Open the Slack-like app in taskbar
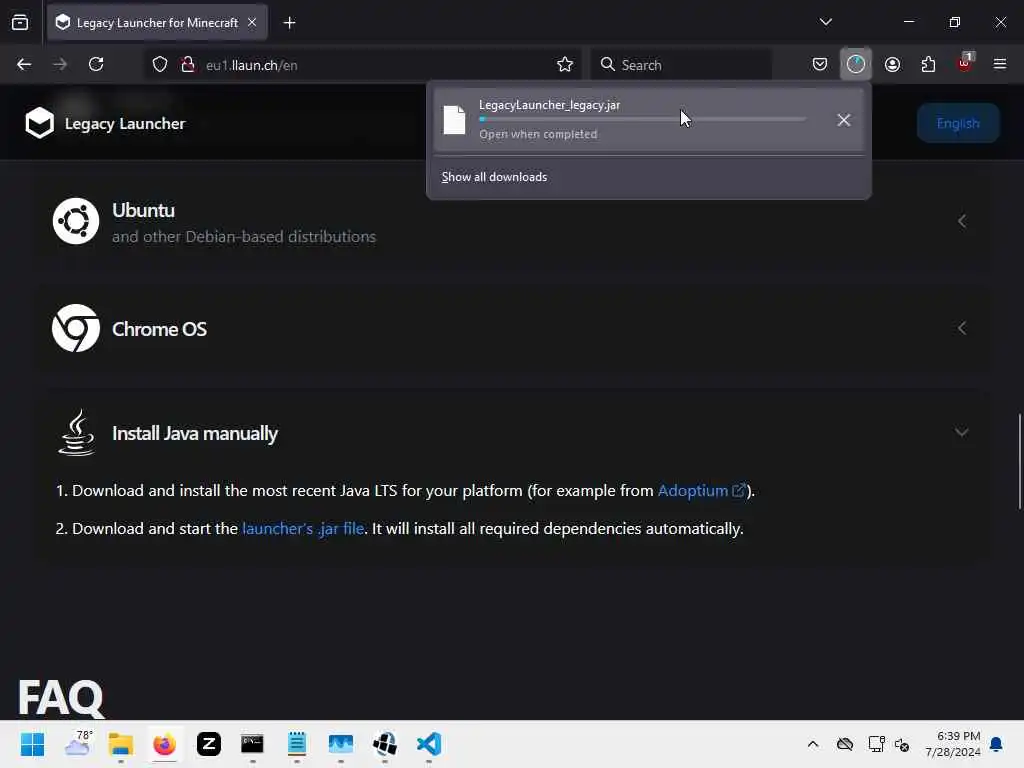 coord(385,744)
